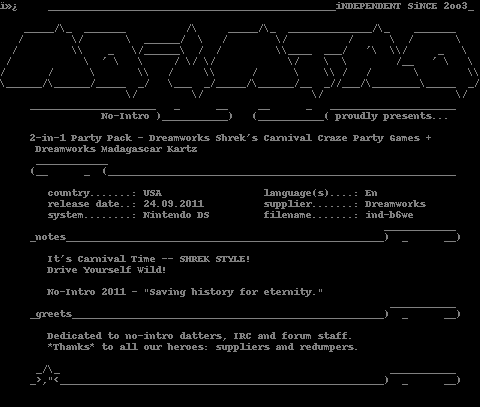480x407 pixels.
Task: Click the '_greets' section heading
Action: click(x=51, y=314)
